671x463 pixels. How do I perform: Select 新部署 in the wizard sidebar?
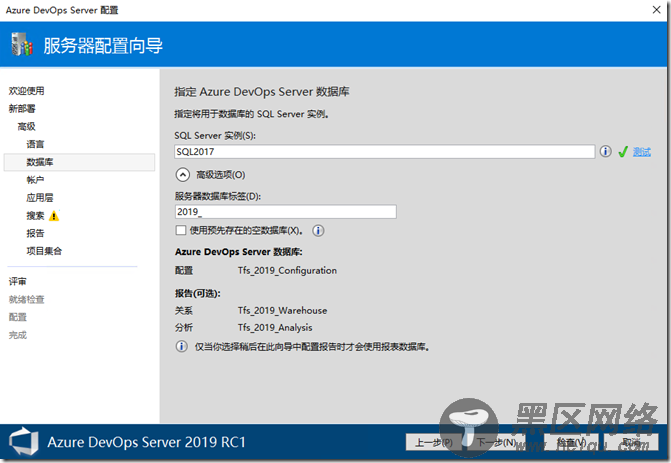click(22, 109)
